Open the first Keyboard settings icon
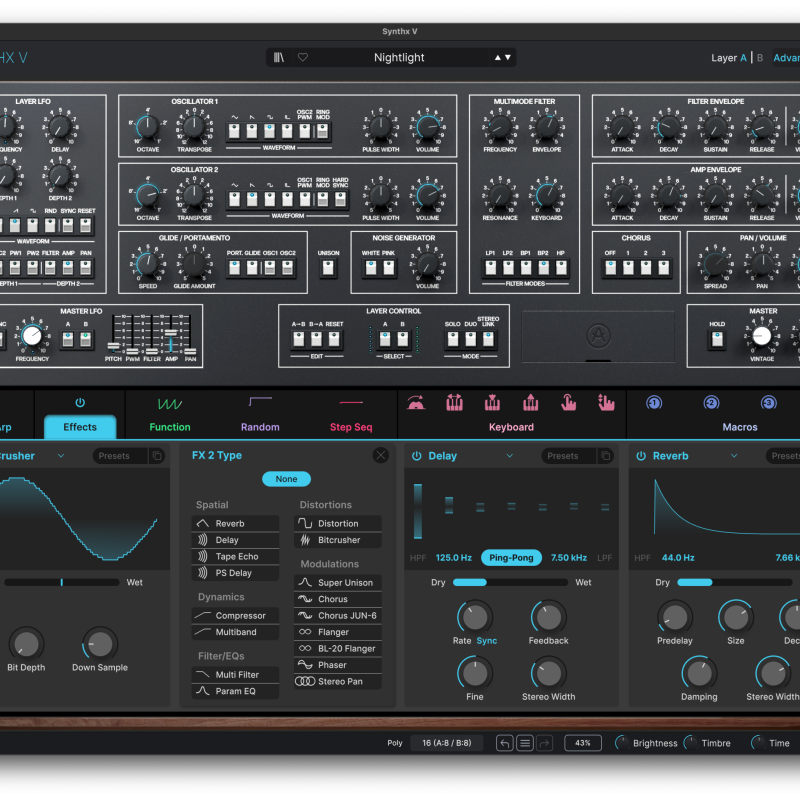The image size is (800, 800). 416,403
